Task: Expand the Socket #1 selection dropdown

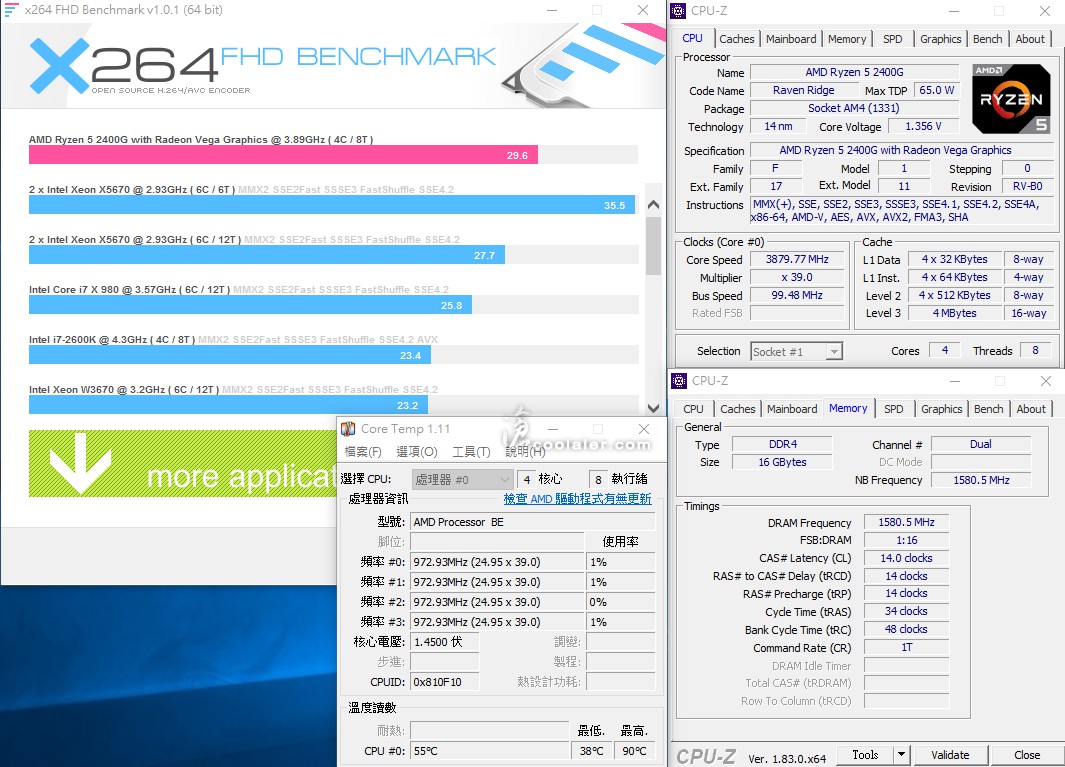Action: coord(833,351)
